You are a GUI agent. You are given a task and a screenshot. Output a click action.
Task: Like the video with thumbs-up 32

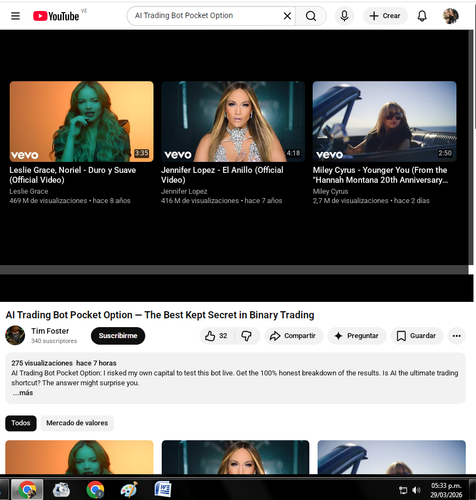(217, 336)
